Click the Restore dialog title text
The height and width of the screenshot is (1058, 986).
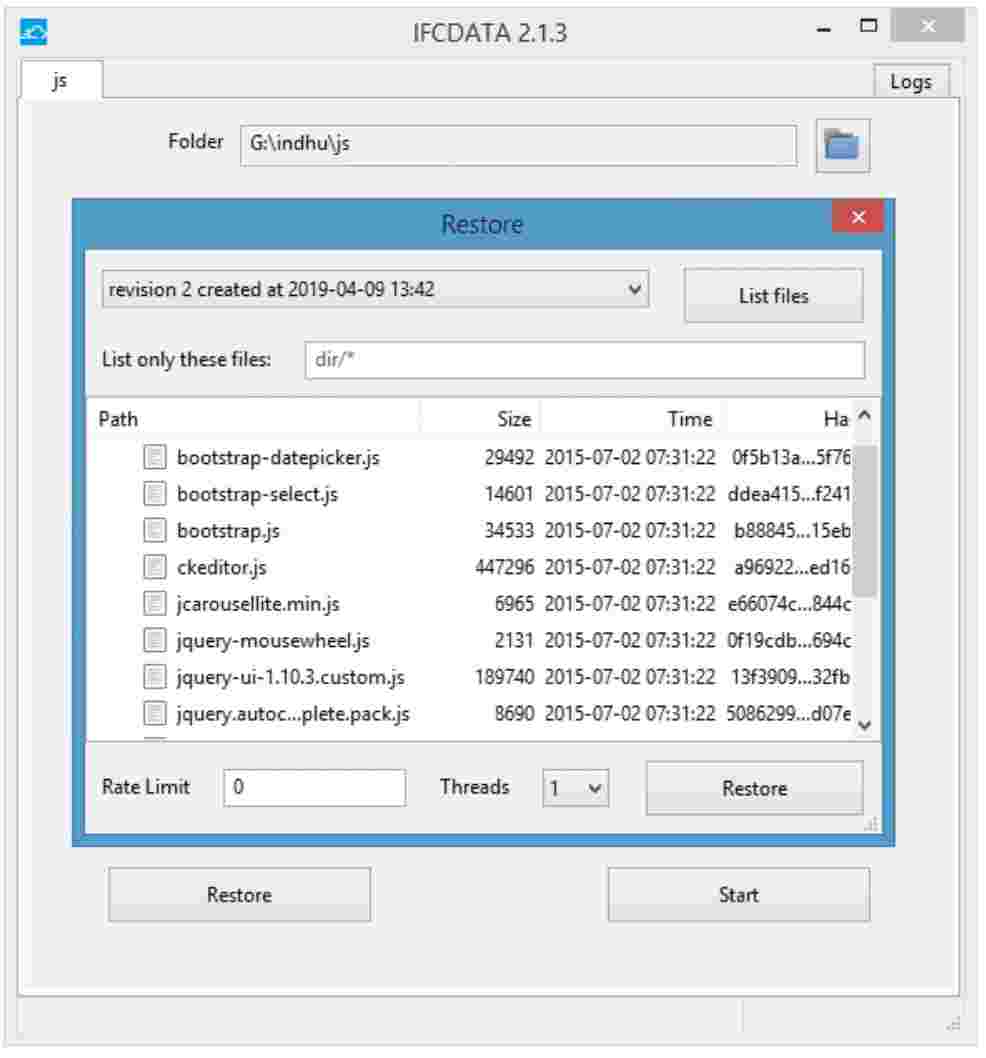[482, 224]
